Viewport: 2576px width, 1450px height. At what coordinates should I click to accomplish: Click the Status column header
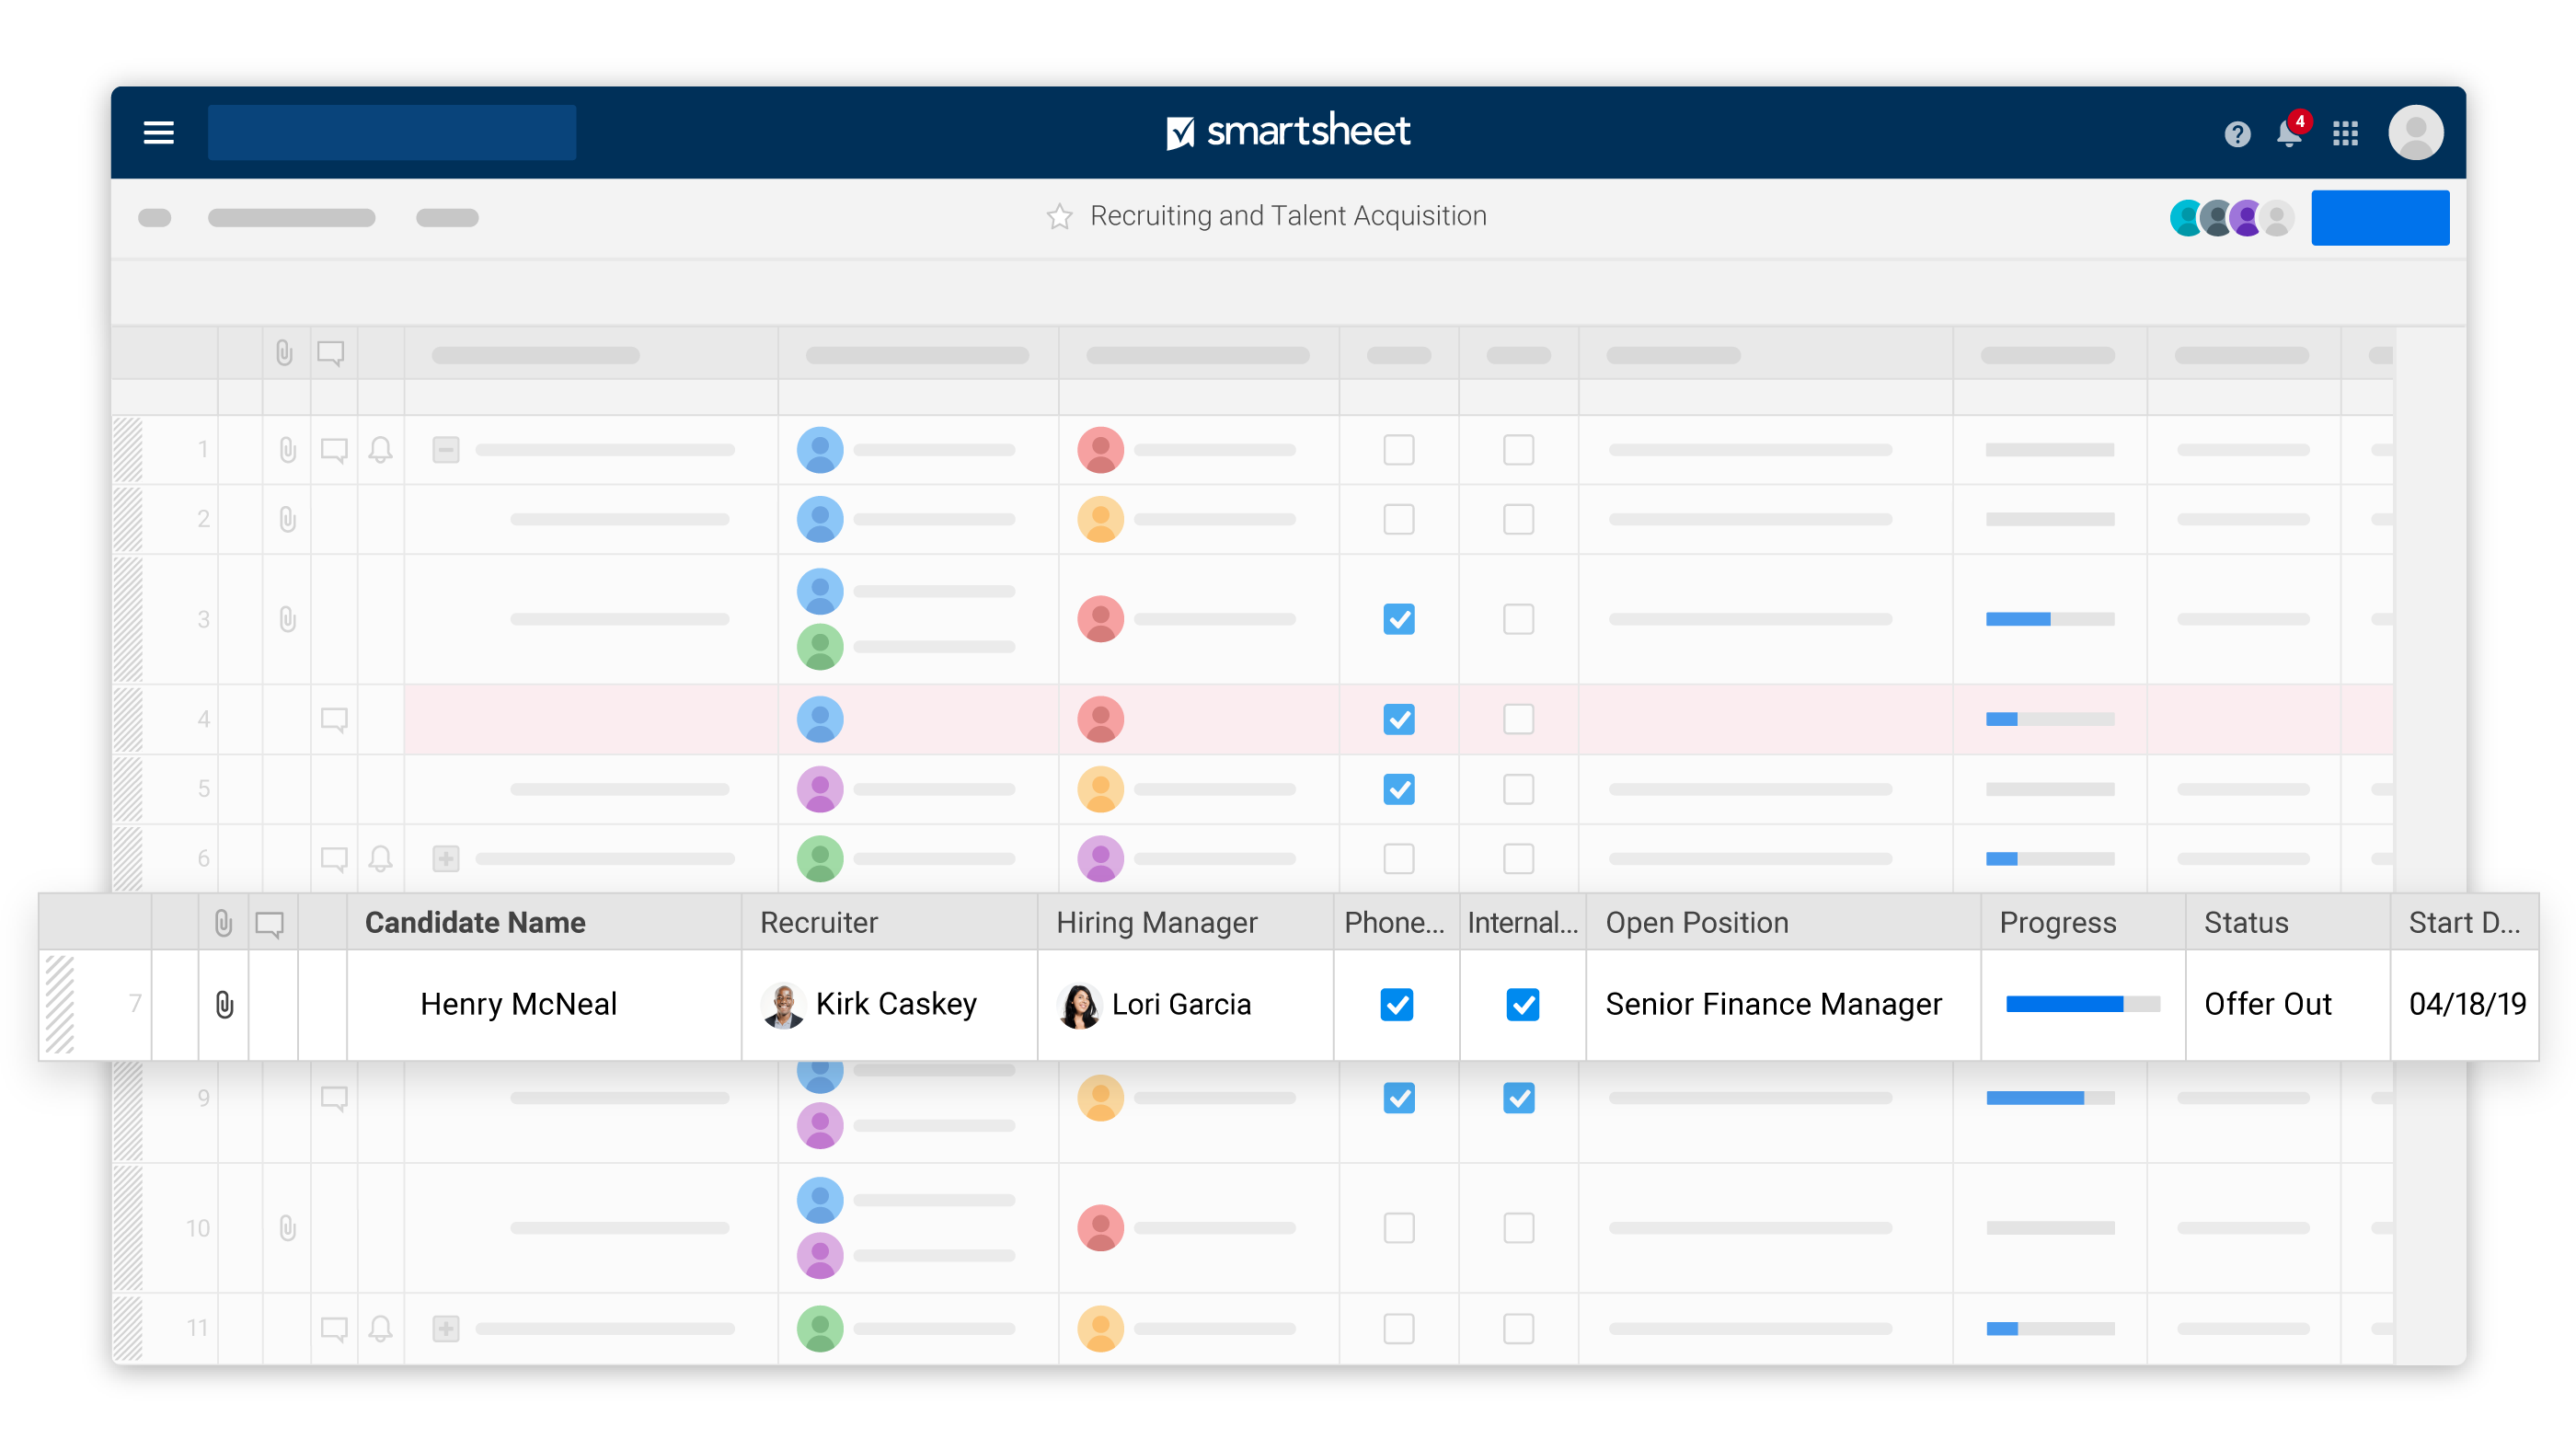point(2246,922)
